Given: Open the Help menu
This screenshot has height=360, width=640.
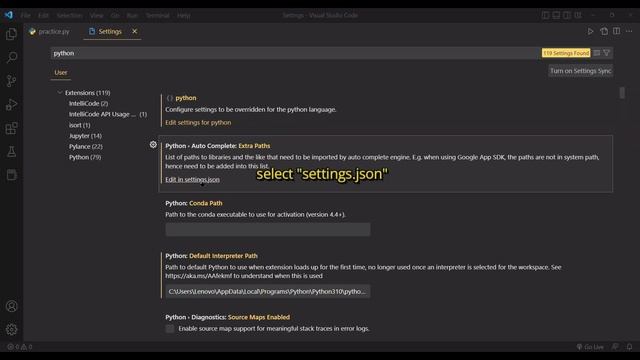Looking at the screenshot, I should coord(183,15).
